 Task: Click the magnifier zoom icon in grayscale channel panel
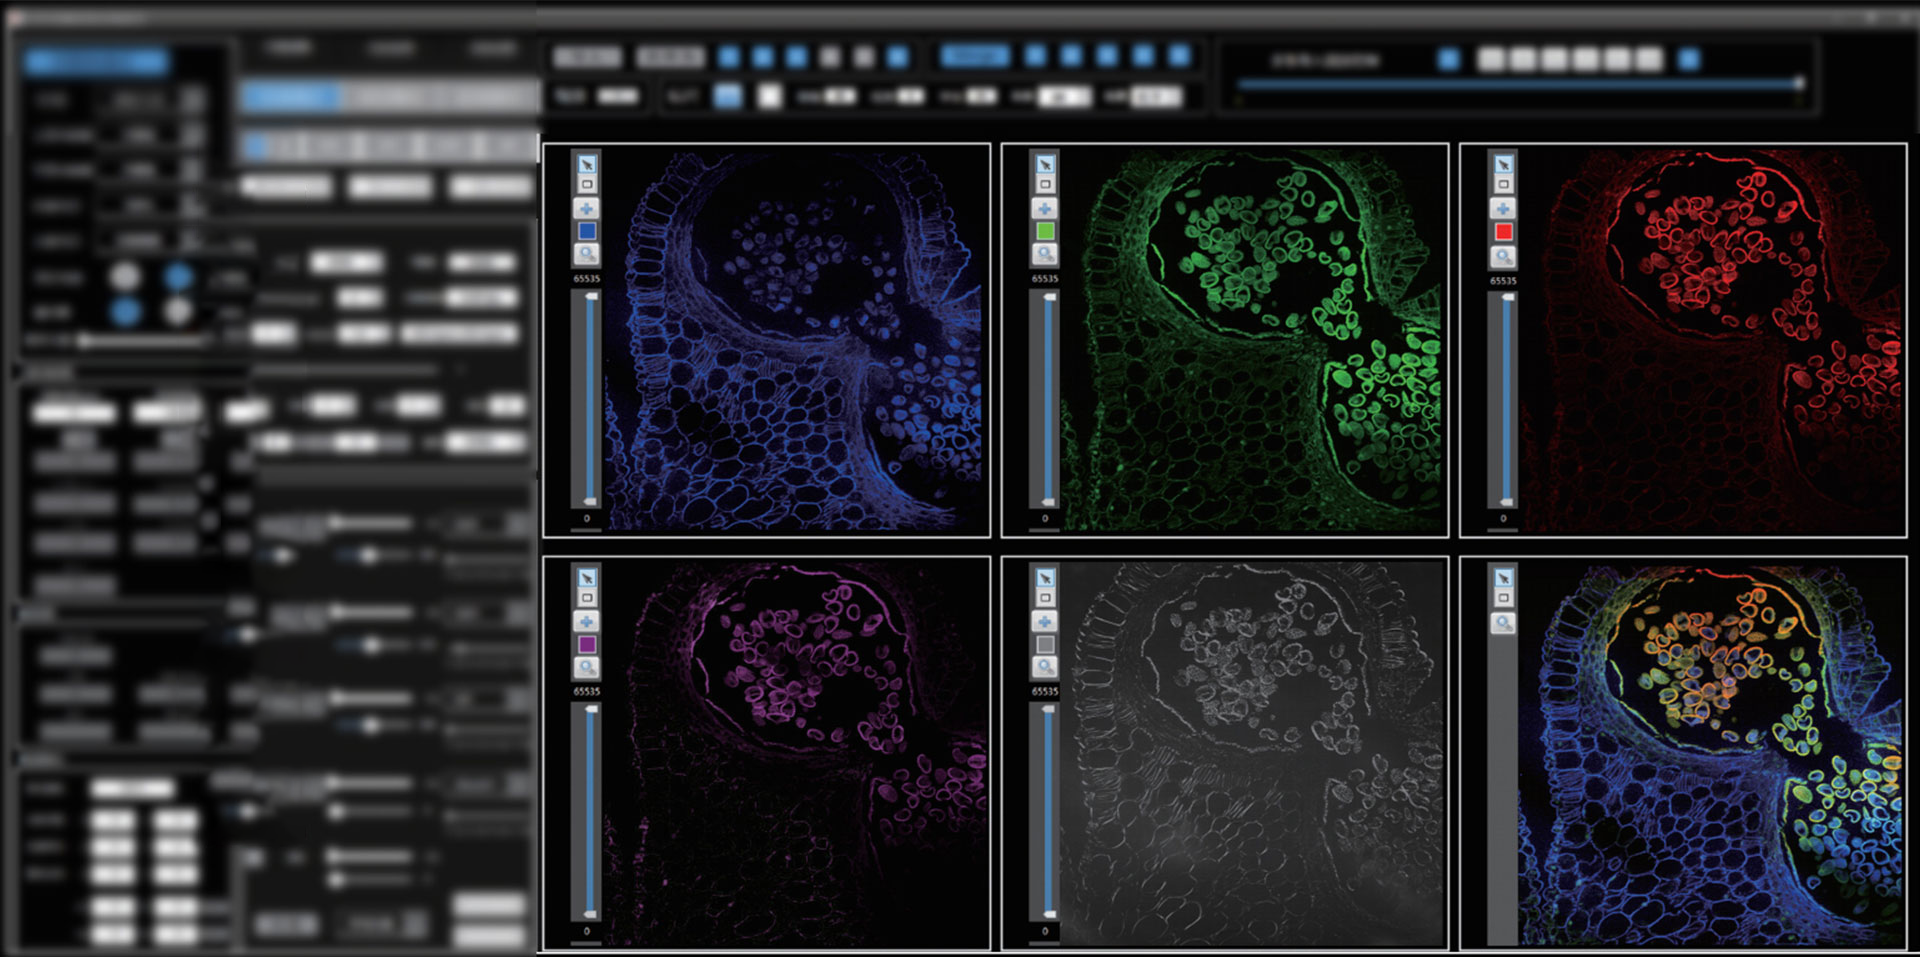click(x=1045, y=667)
